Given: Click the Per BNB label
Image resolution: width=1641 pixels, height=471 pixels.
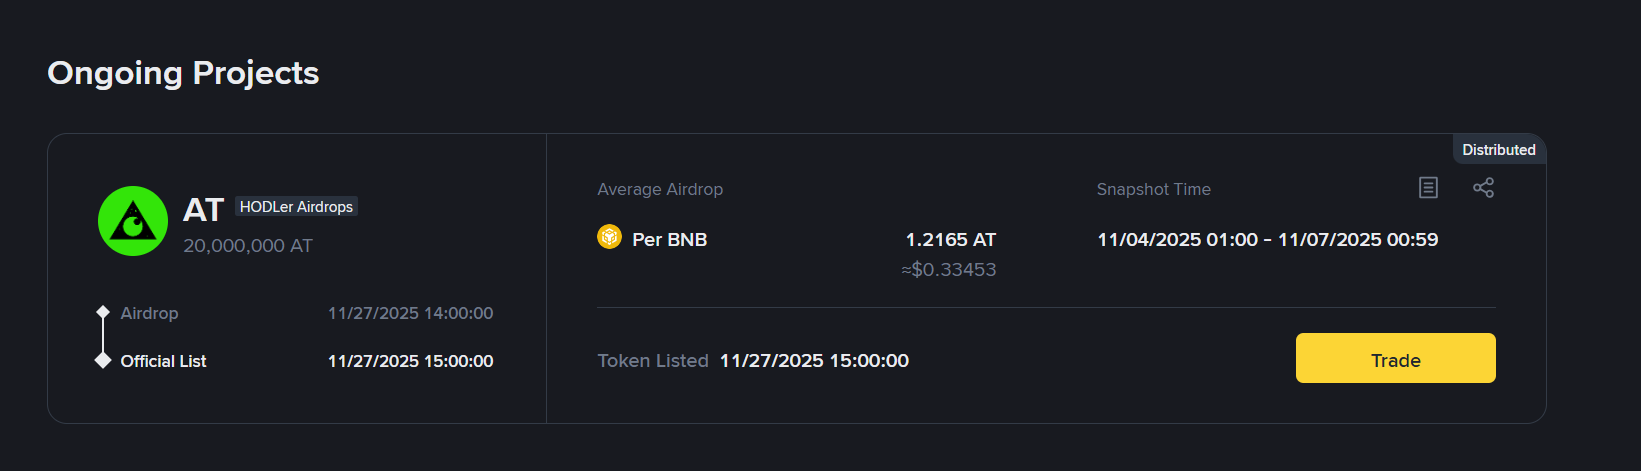Looking at the screenshot, I should [669, 240].
